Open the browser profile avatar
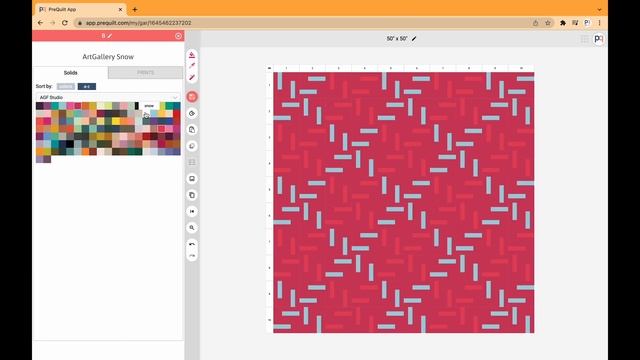Image resolution: width=640 pixels, height=360 pixels. (x=587, y=23)
